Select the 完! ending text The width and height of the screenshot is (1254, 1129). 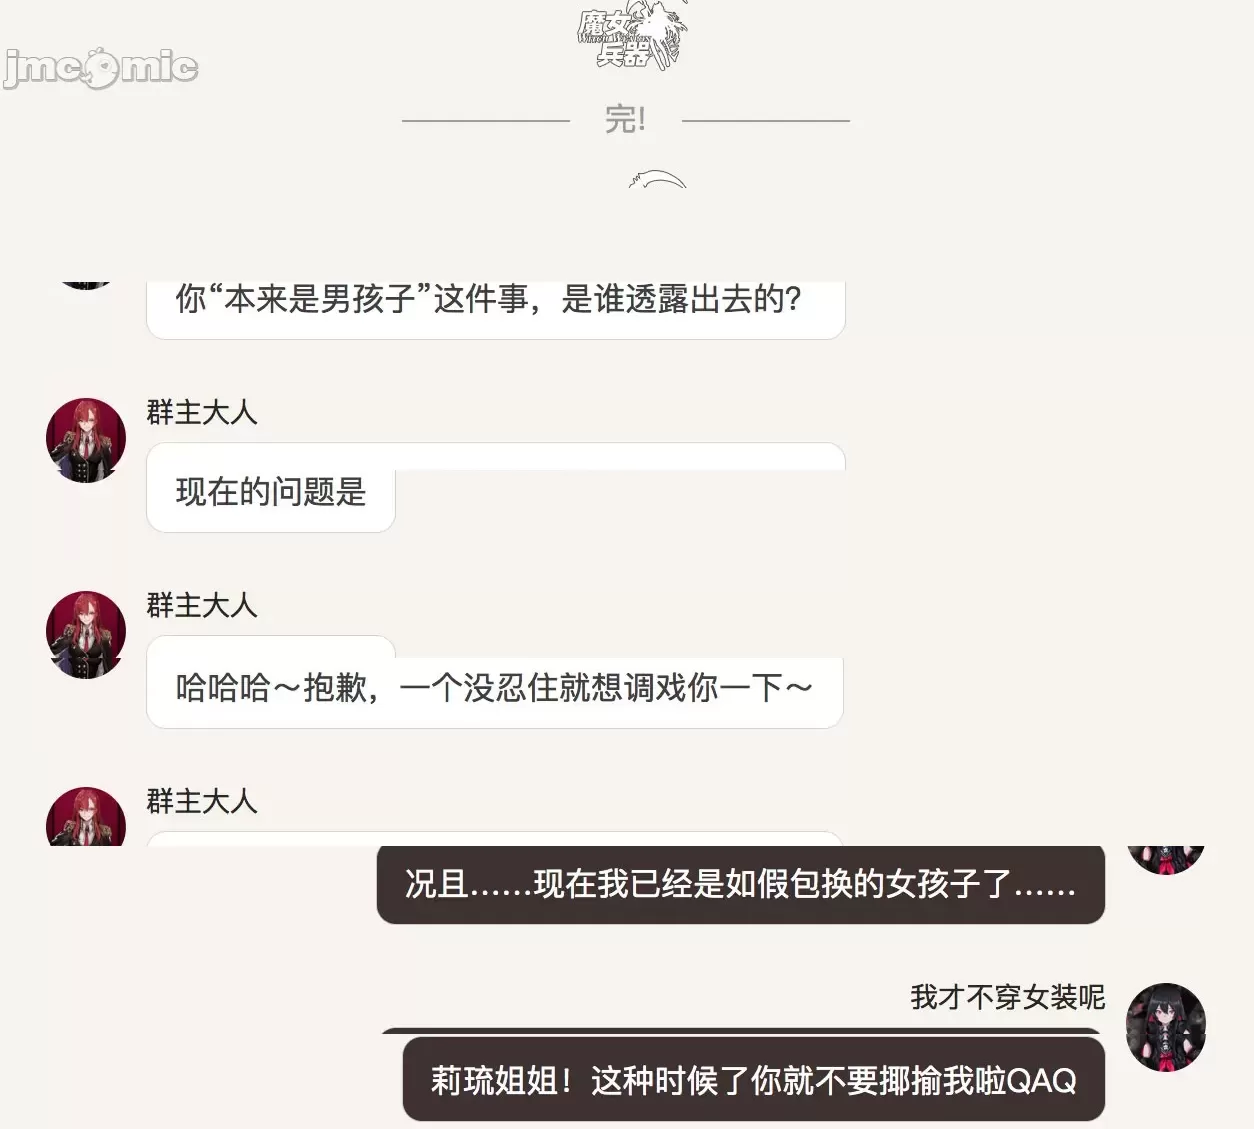point(626,120)
